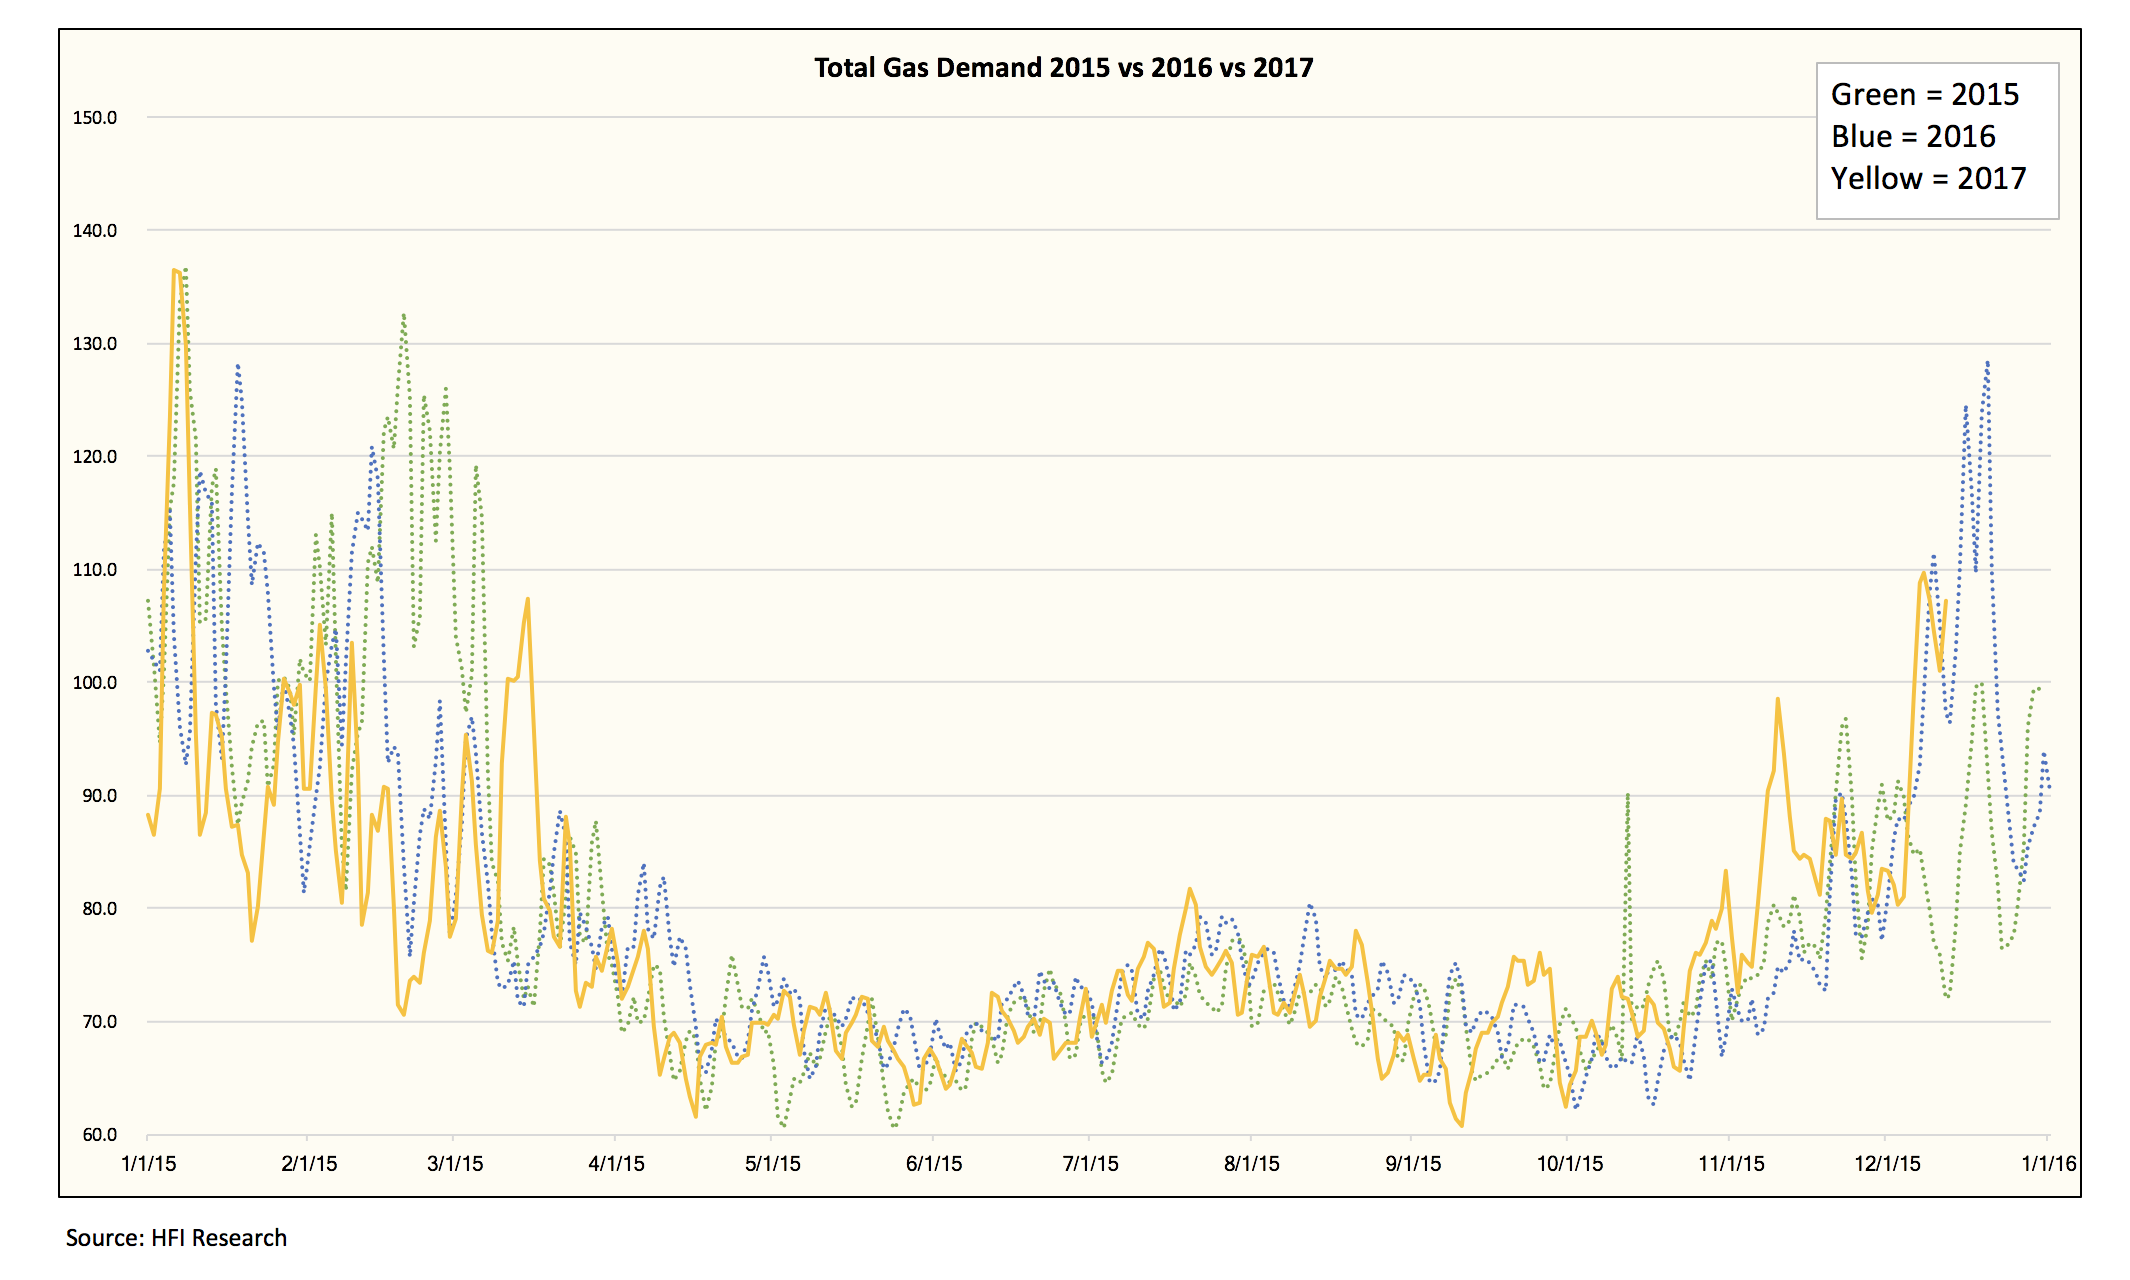
Task: Select the chart title text
Action: (x=1063, y=67)
